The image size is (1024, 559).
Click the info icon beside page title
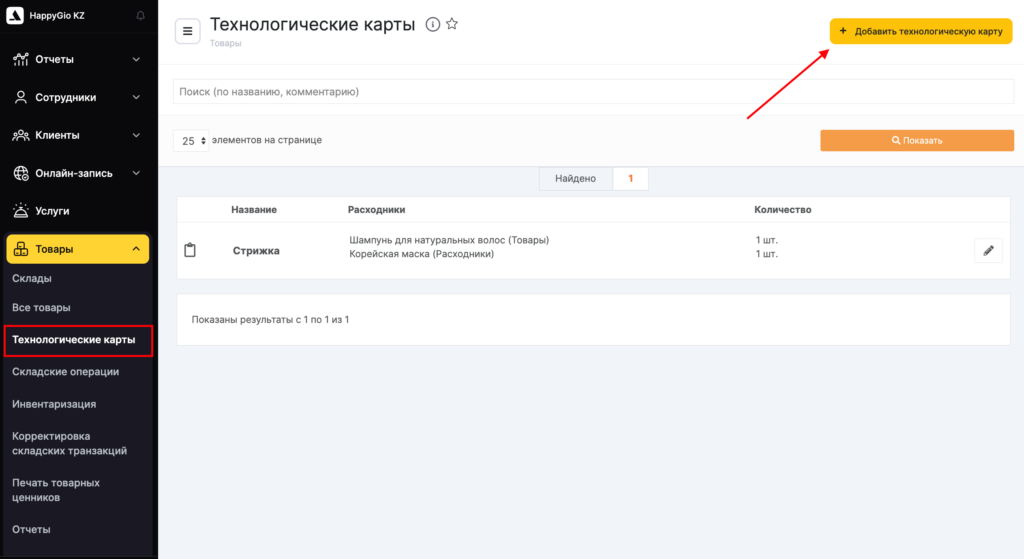click(432, 25)
